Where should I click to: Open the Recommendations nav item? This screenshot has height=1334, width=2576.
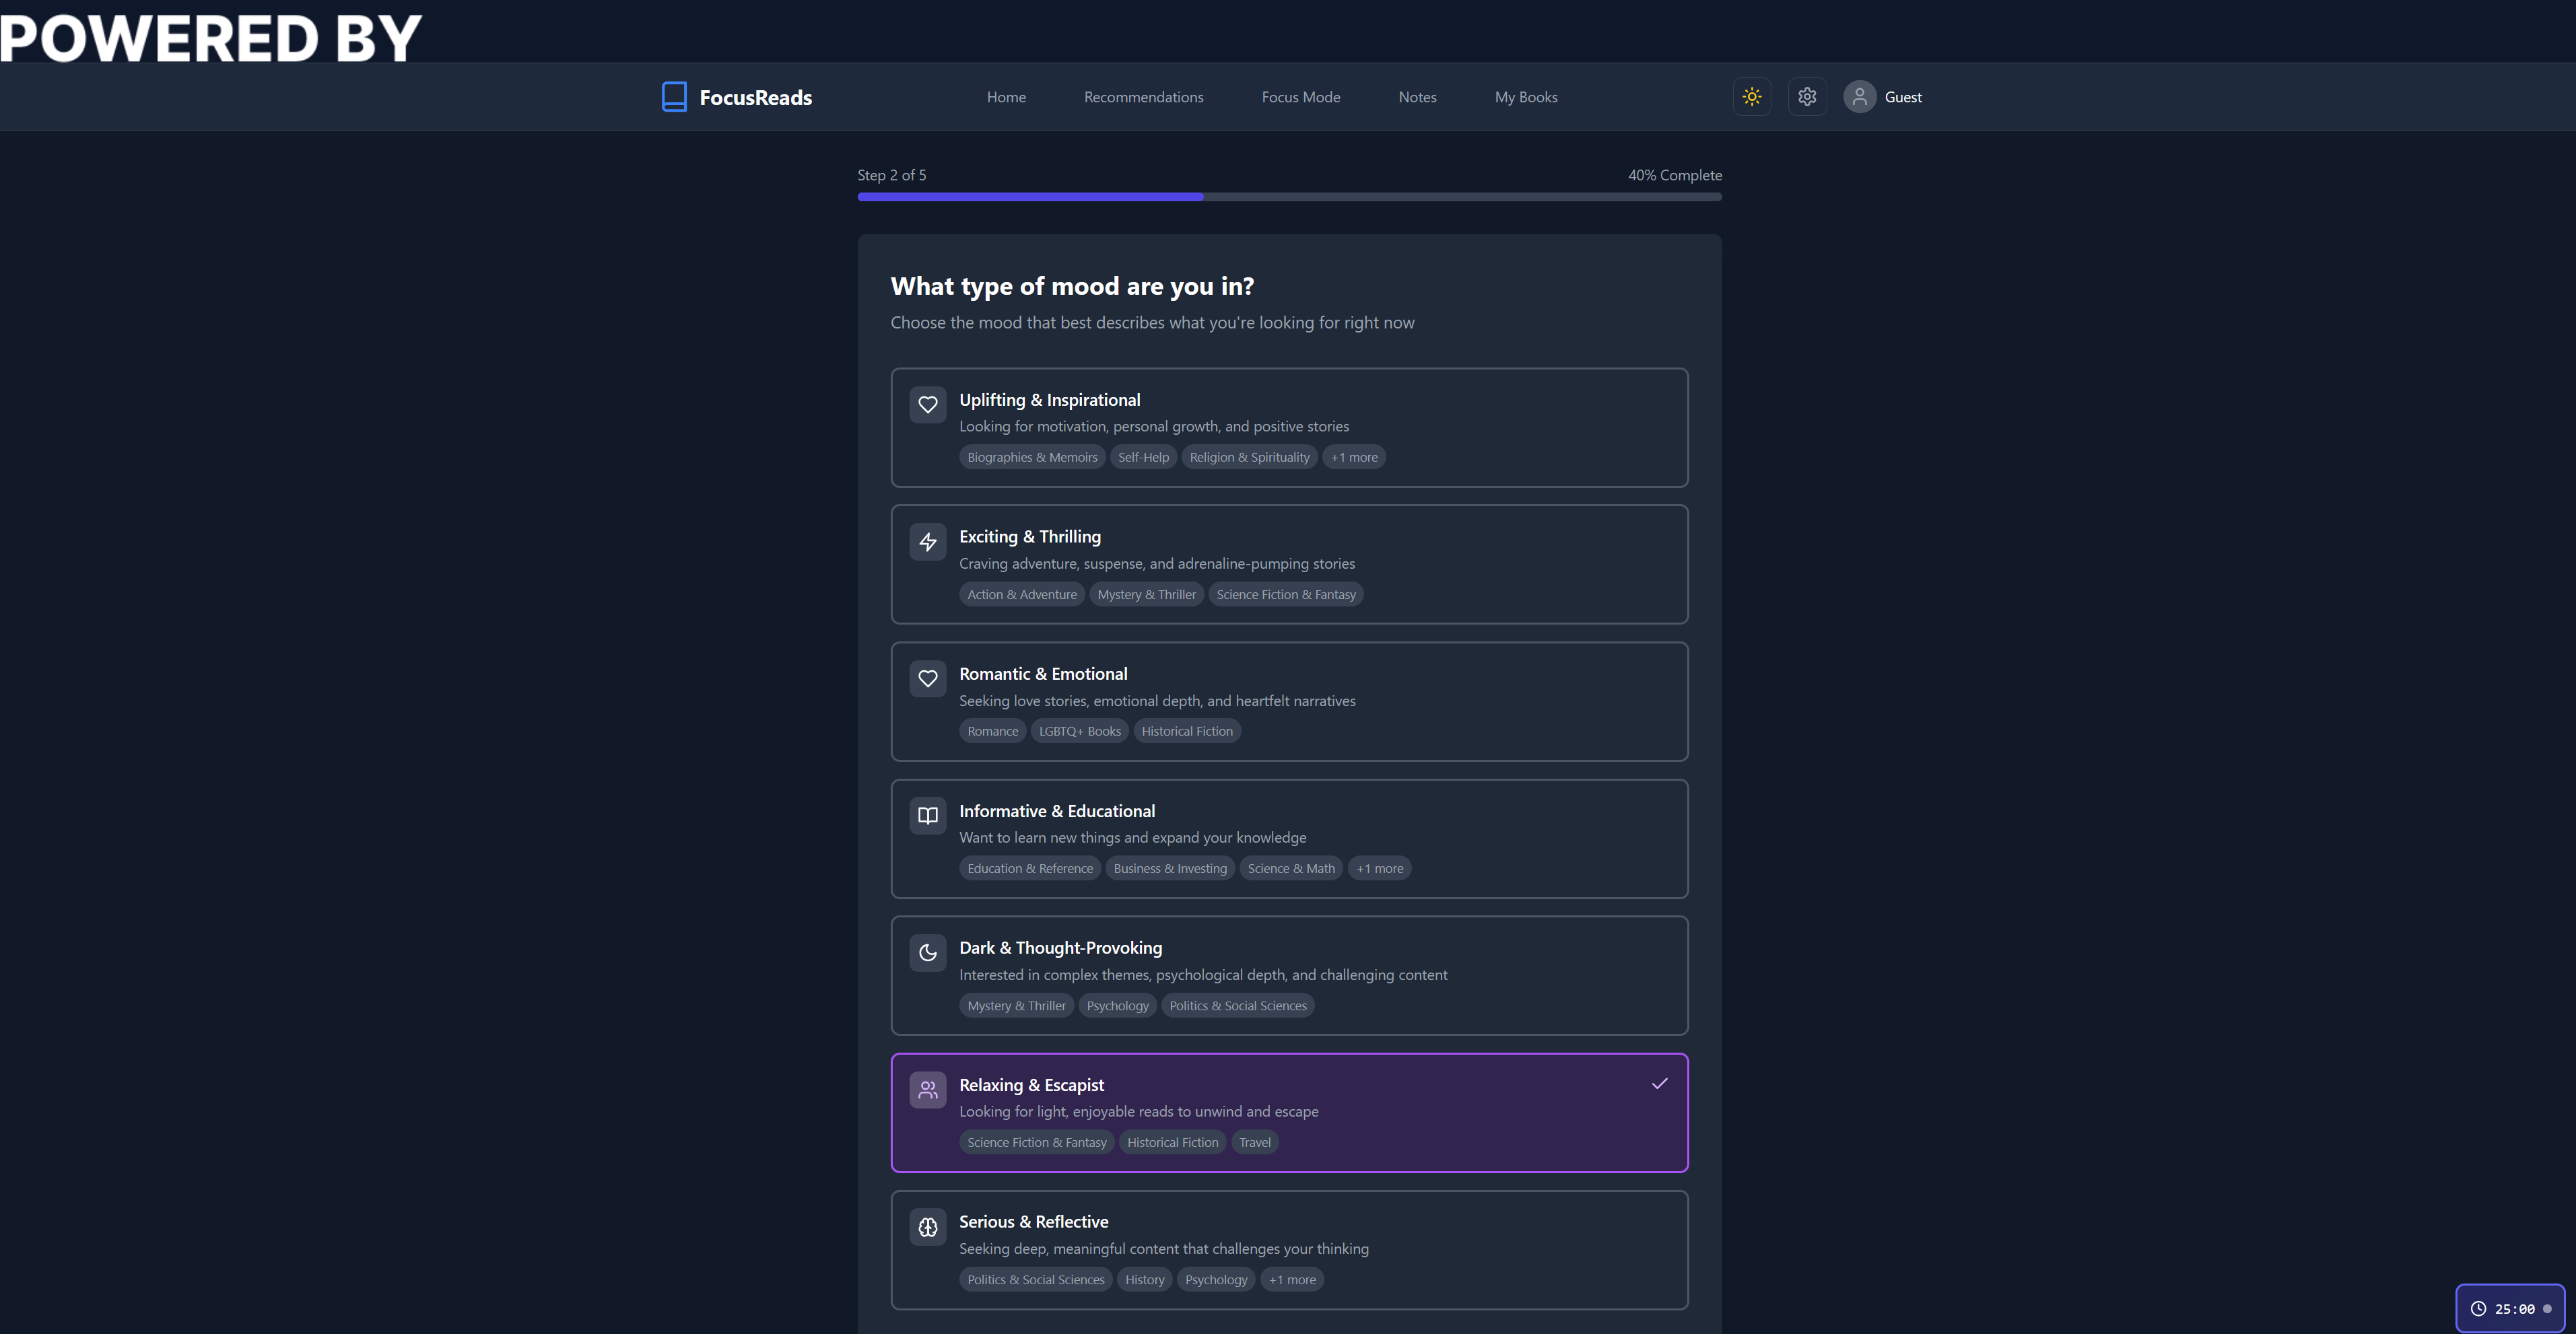[x=1143, y=97]
